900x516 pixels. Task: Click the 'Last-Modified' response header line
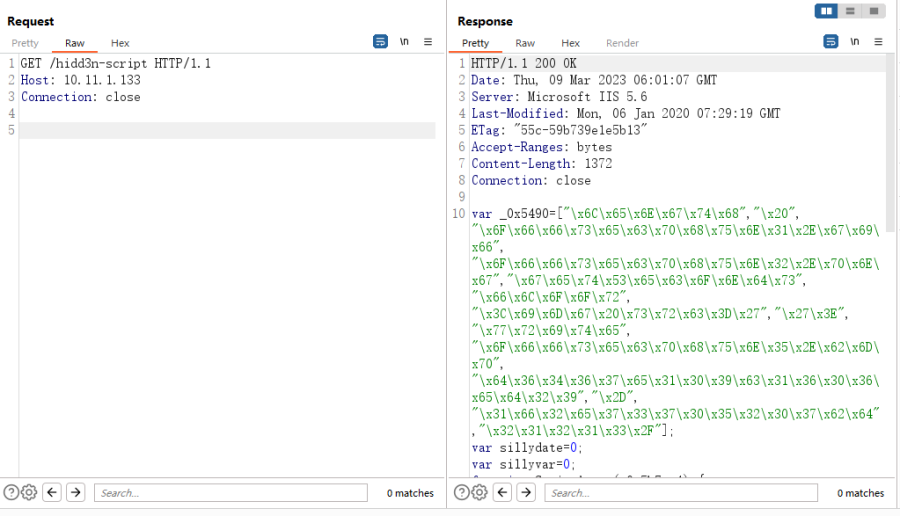(626, 113)
